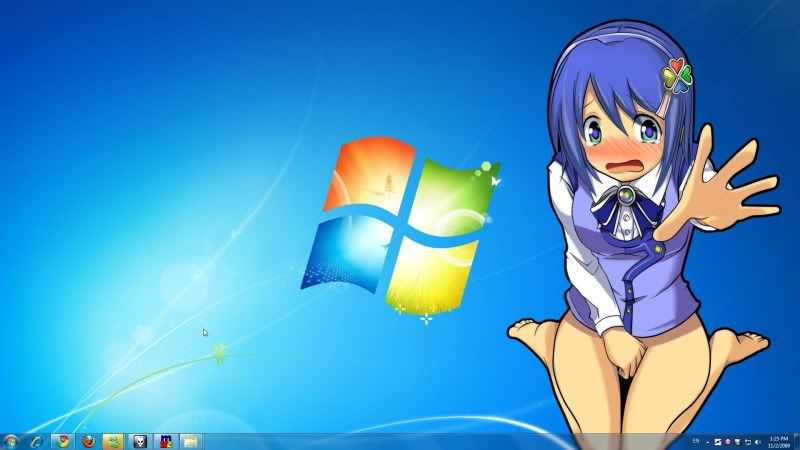The width and height of the screenshot is (800, 450).
Task: Open the clock showing 1:25 PM
Action: (779, 442)
